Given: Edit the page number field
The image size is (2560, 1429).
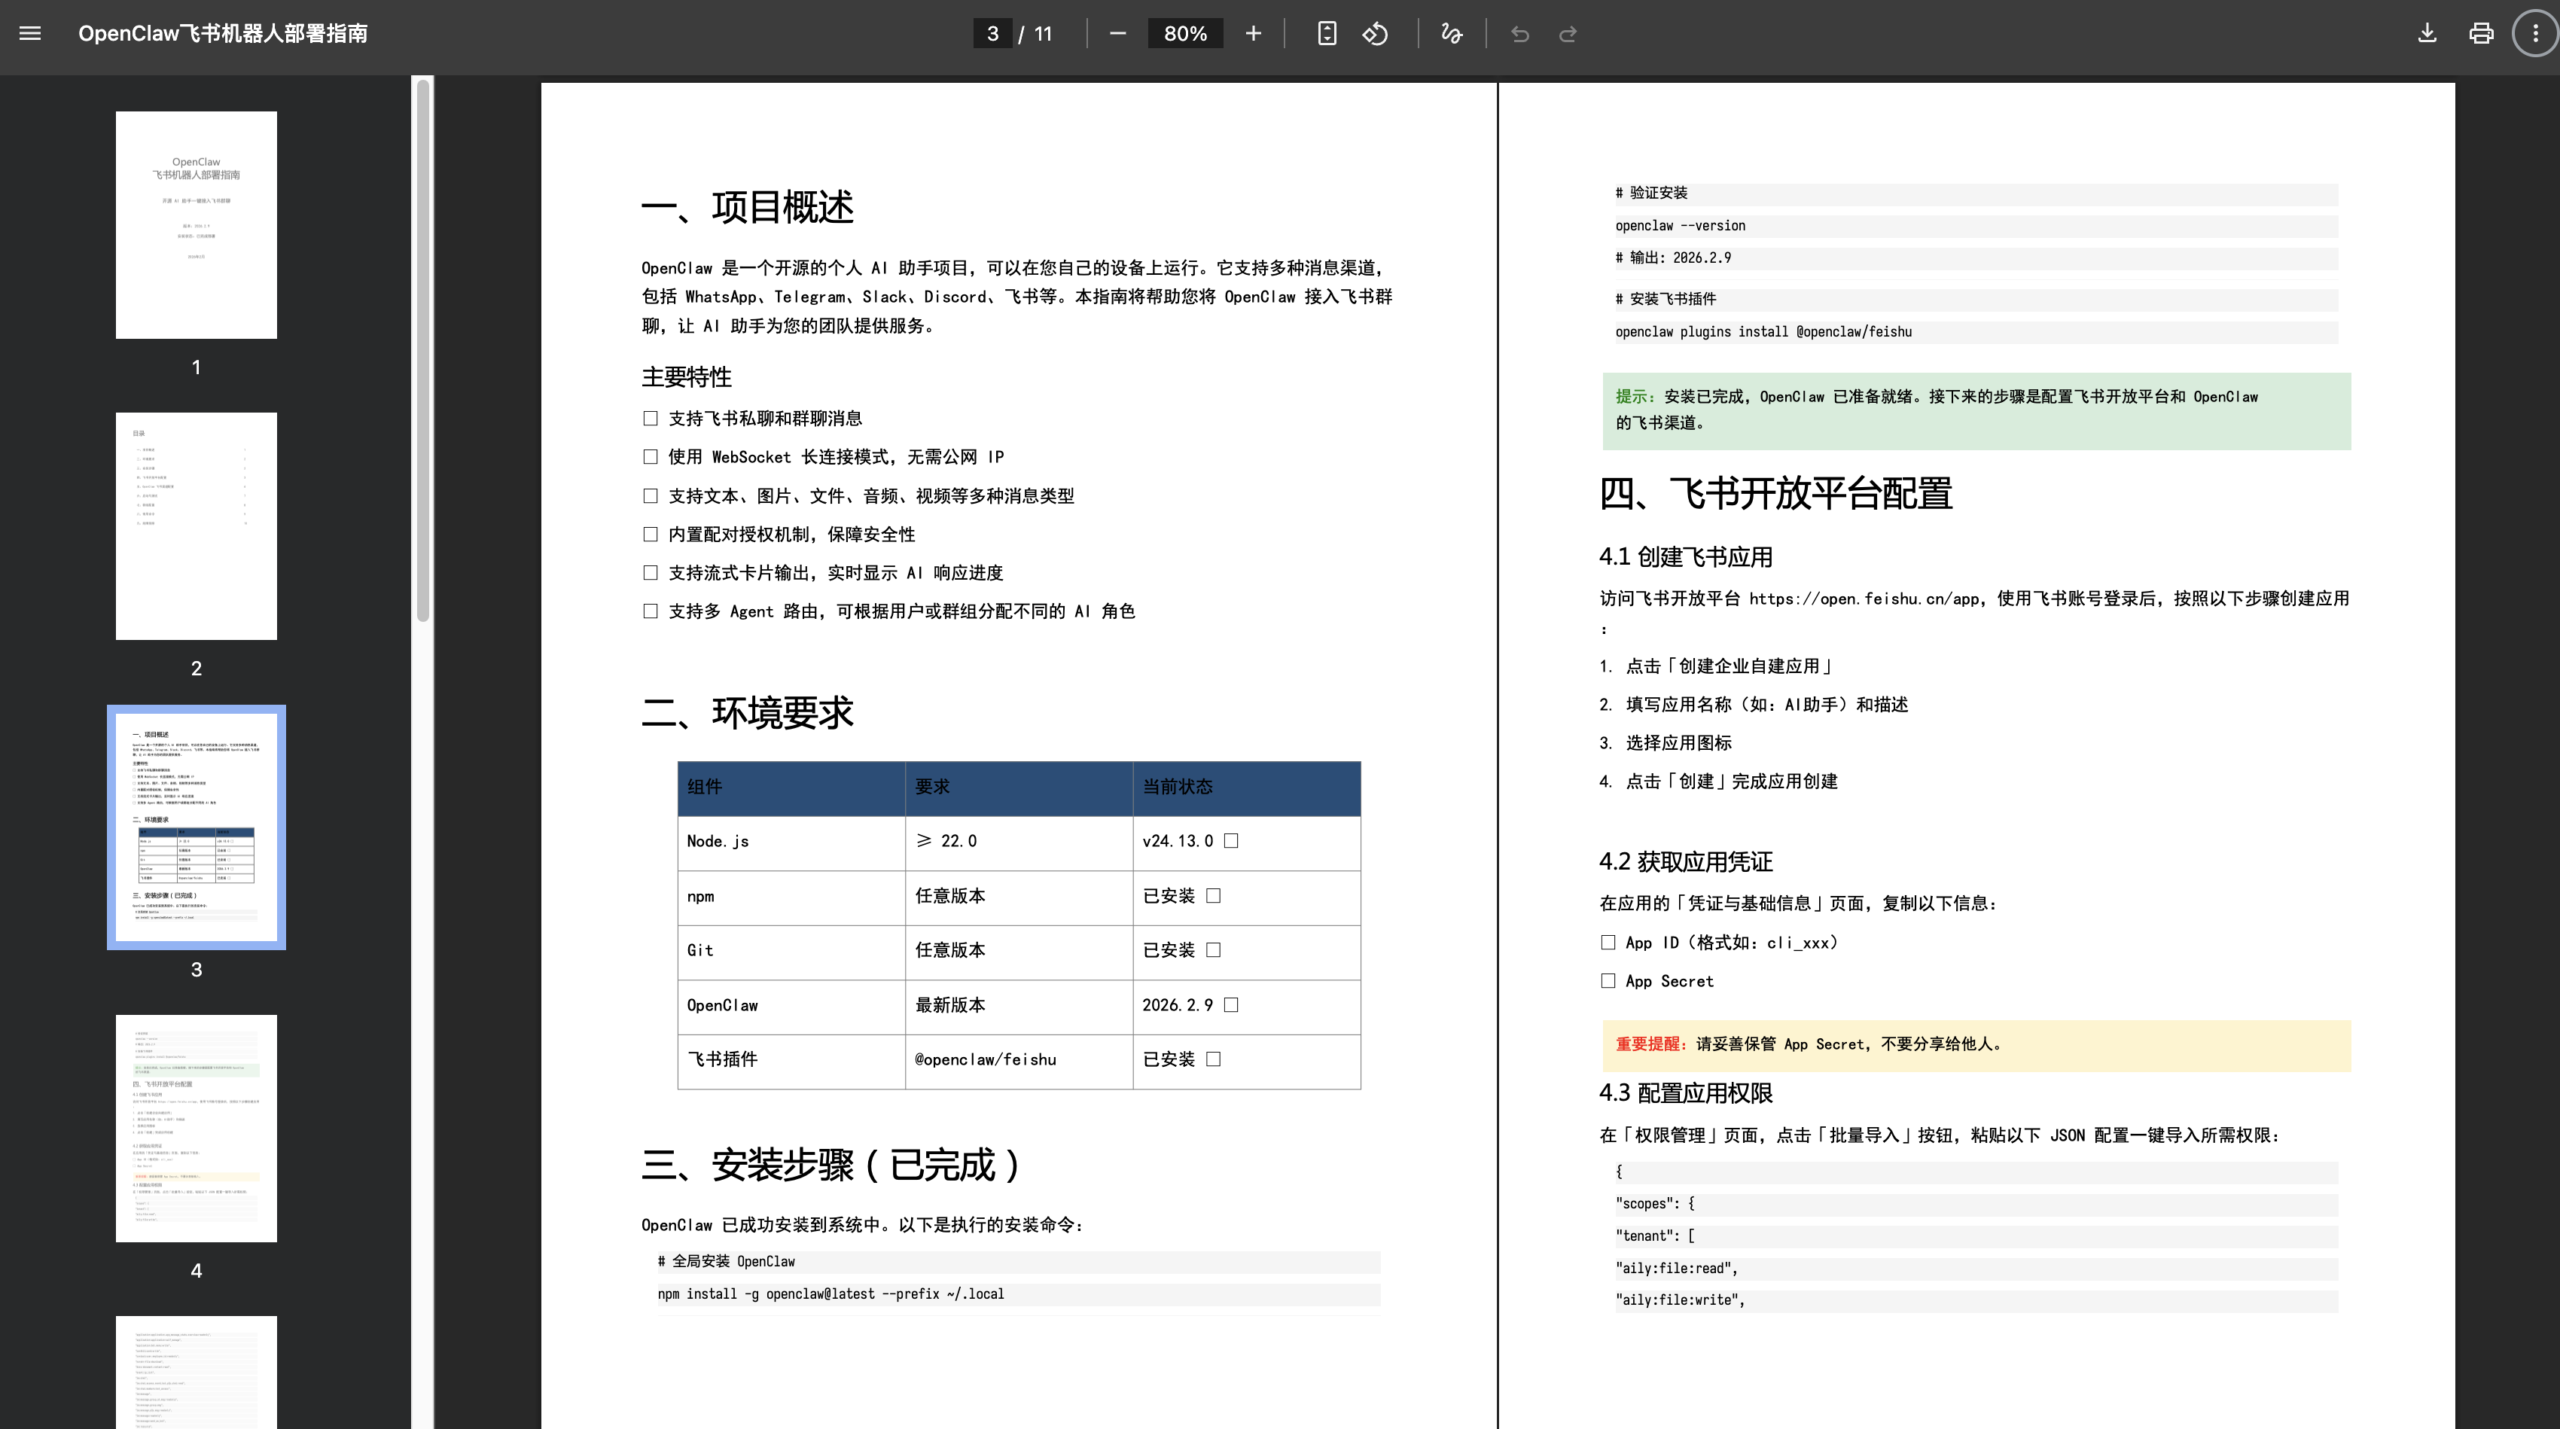Looking at the screenshot, I should pyautogui.click(x=991, y=33).
